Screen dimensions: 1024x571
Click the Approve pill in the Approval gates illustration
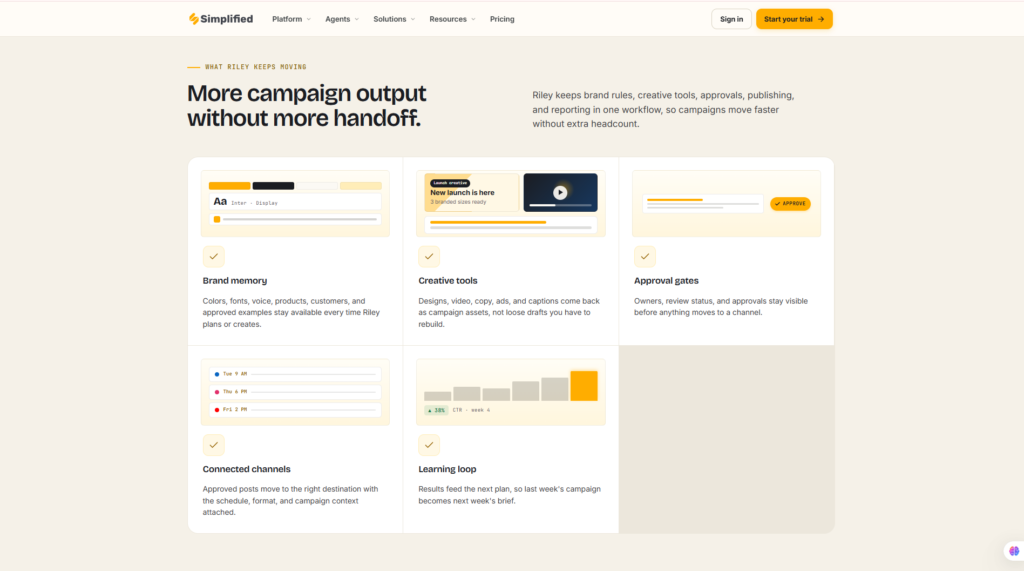coord(790,204)
